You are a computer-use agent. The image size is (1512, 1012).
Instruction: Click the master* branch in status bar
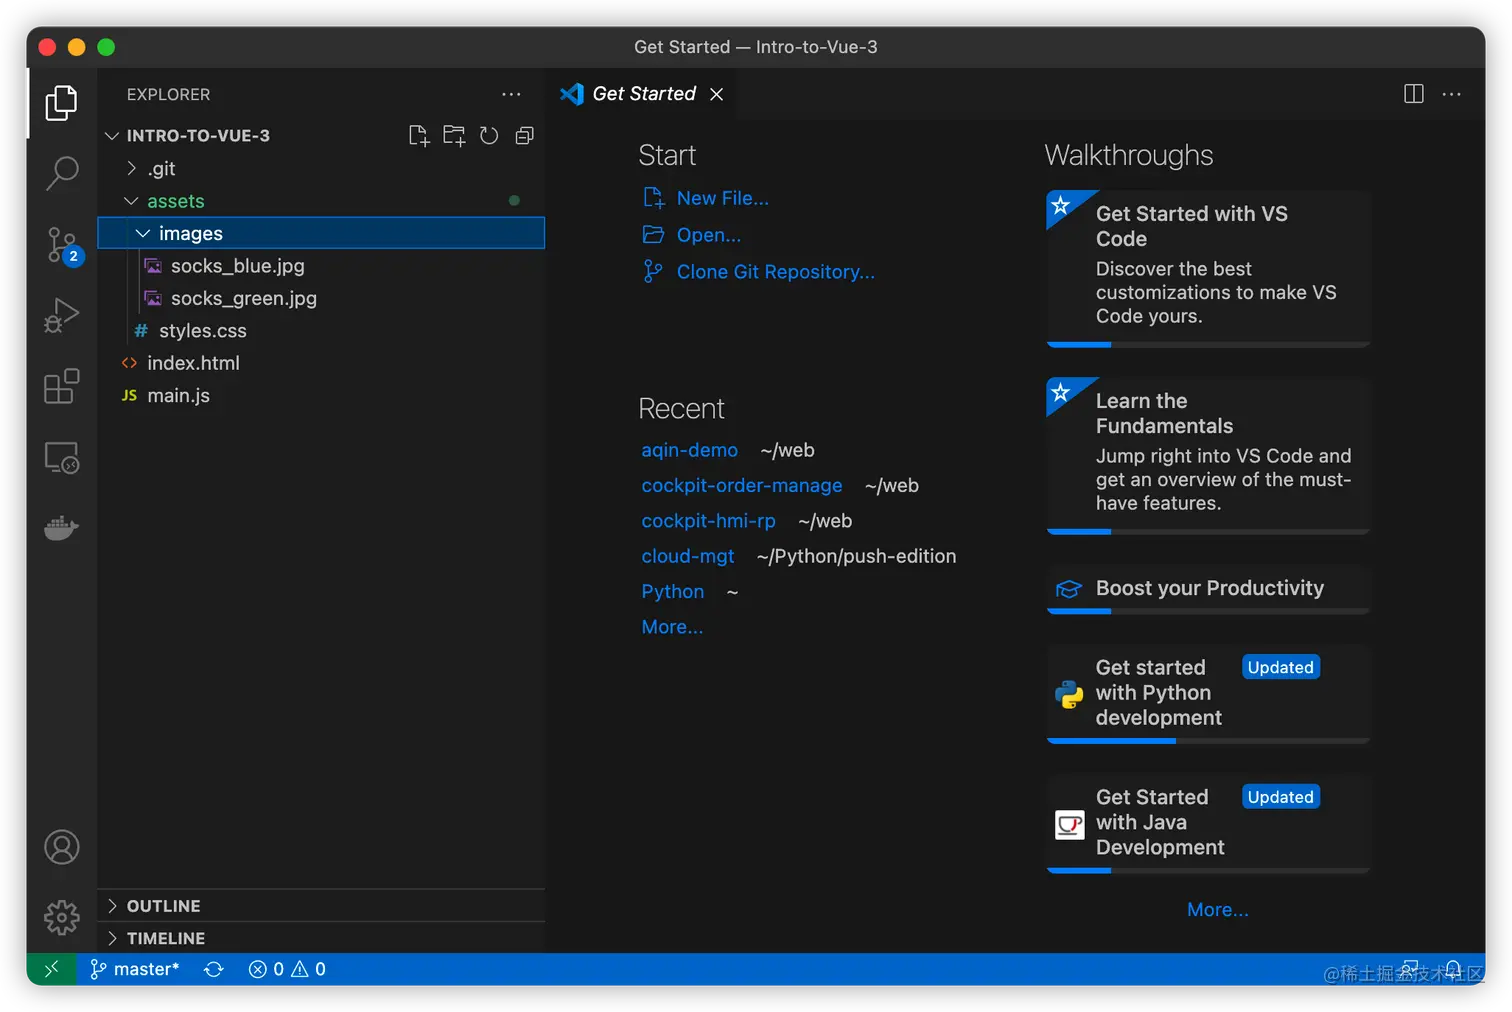tap(135, 969)
